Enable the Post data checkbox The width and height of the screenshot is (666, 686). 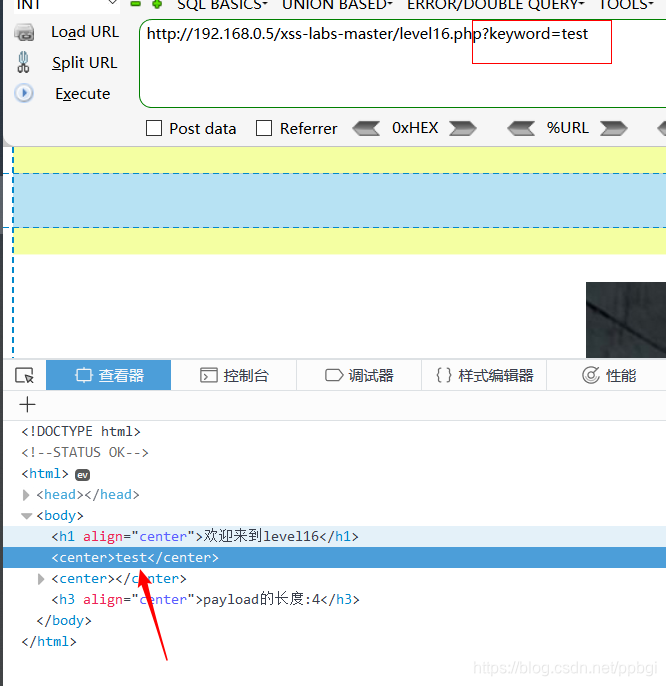coord(154,128)
